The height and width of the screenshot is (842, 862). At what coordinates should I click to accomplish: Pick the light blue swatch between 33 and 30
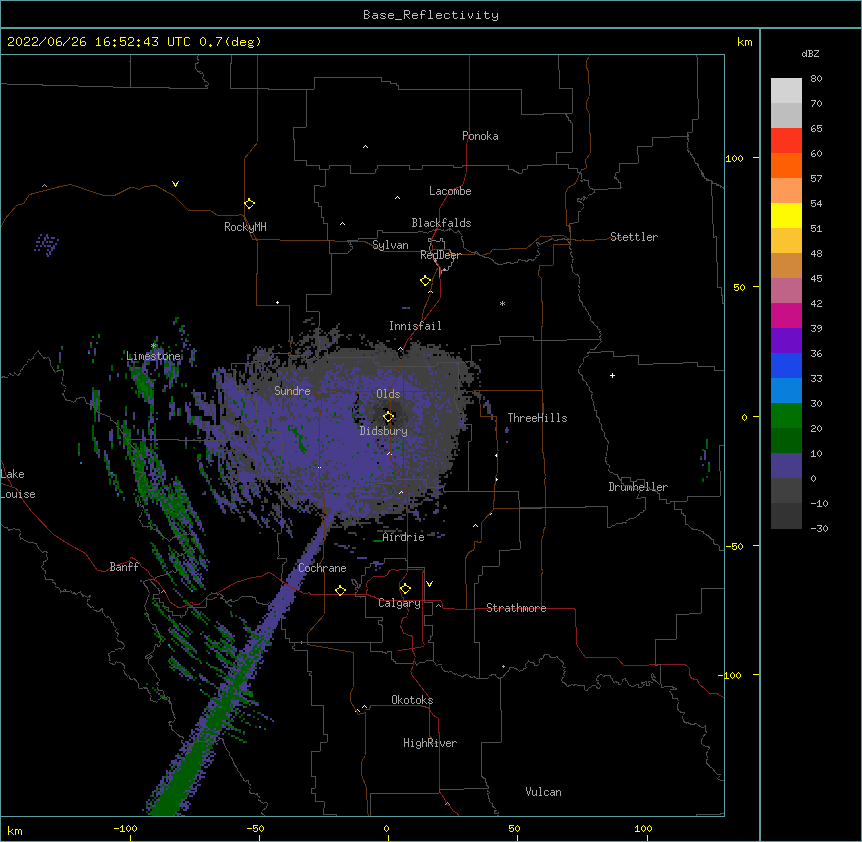(786, 391)
